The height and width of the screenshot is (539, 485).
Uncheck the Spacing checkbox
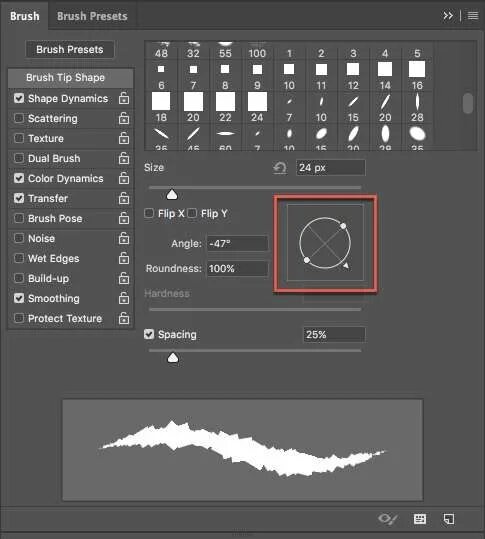(x=149, y=334)
